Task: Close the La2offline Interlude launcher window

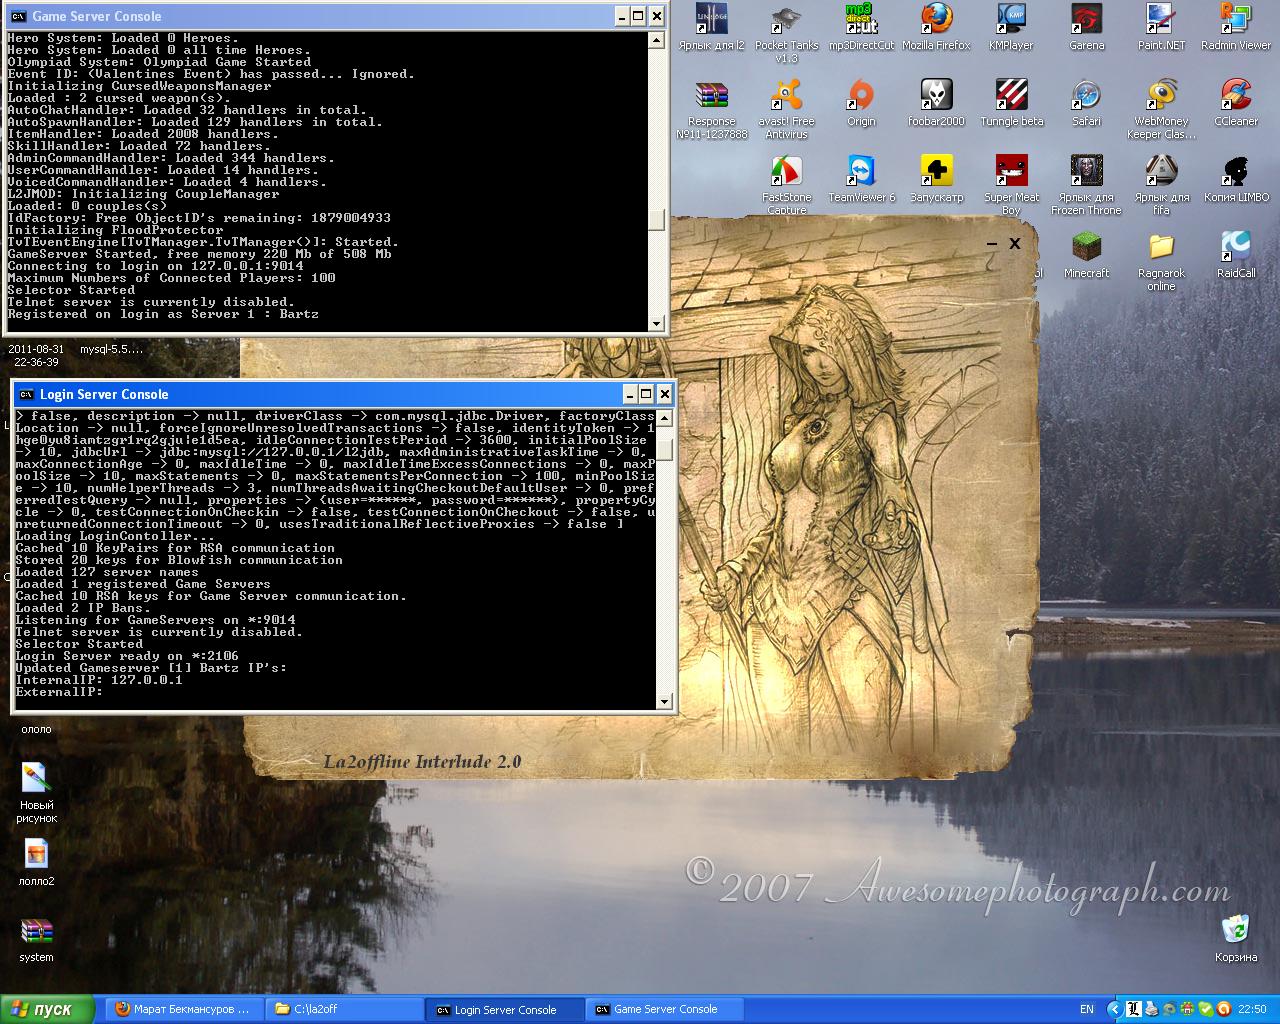Action: pos(1015,243)
